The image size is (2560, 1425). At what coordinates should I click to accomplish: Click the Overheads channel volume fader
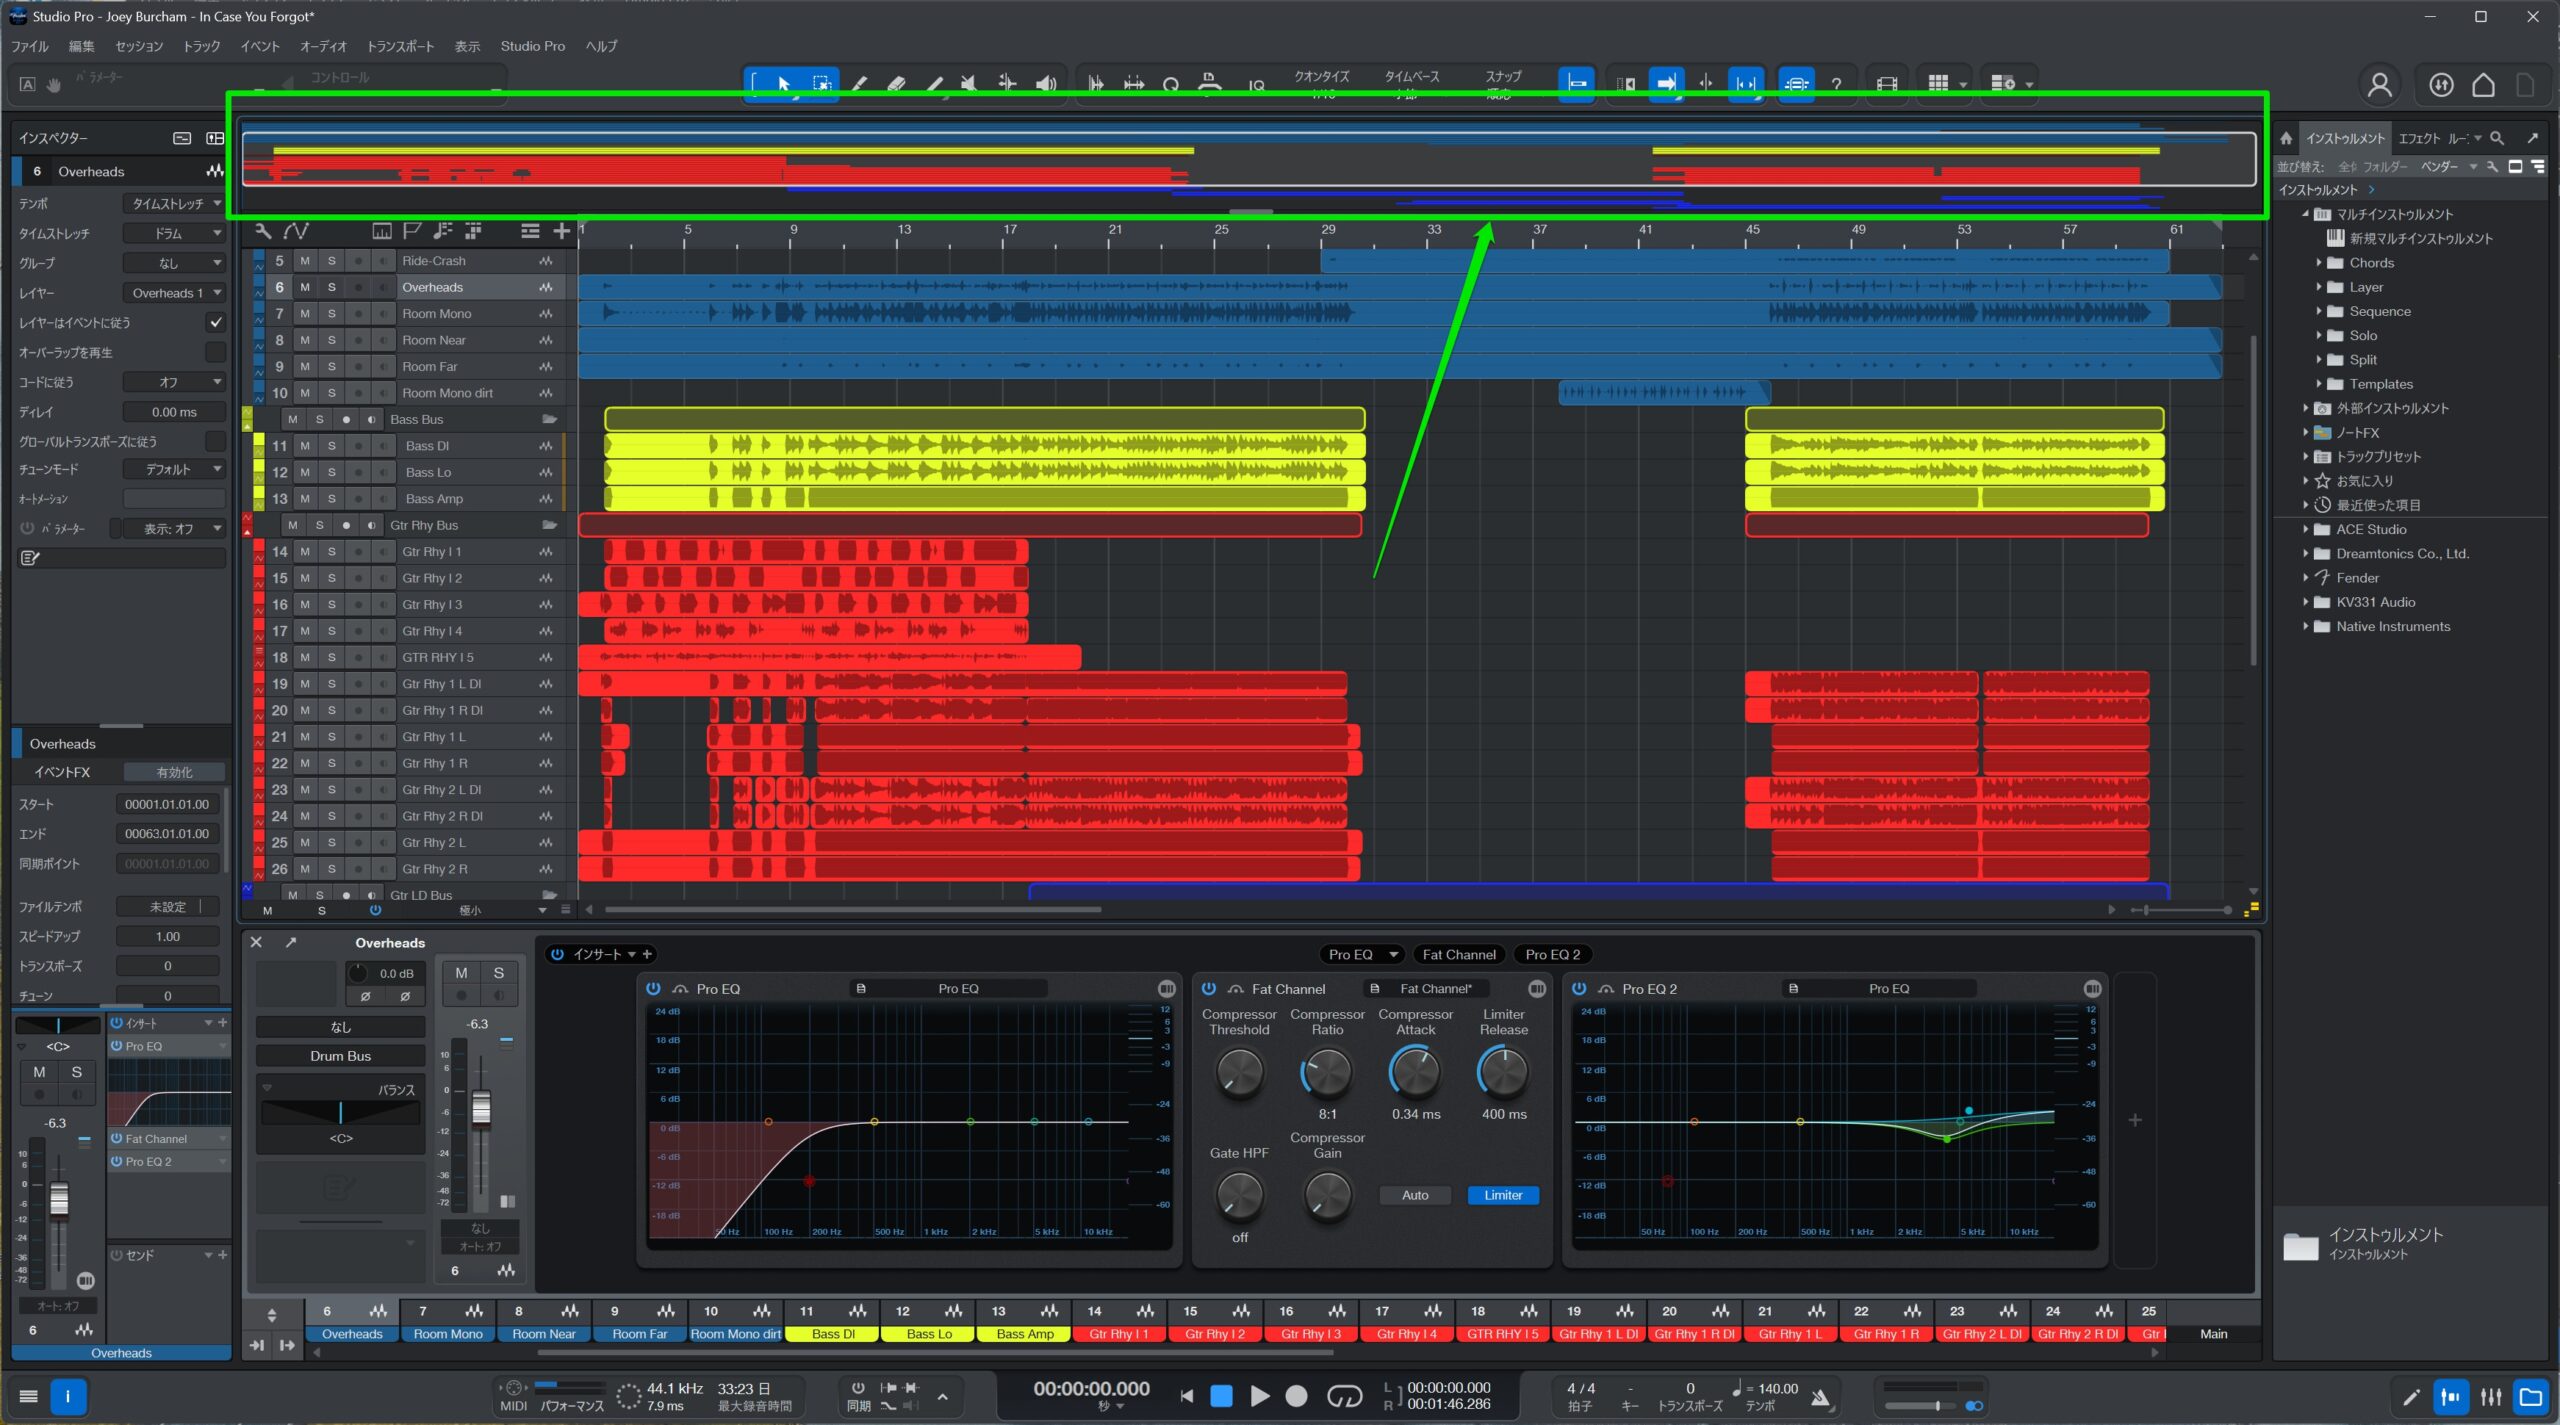[481, 1107]
